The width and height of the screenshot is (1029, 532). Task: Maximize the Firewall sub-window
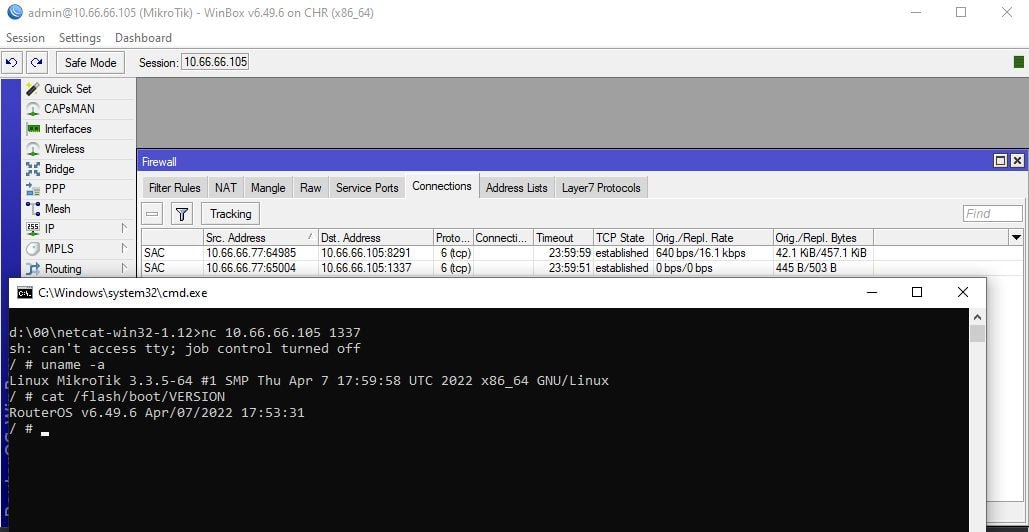point(1000,161)
